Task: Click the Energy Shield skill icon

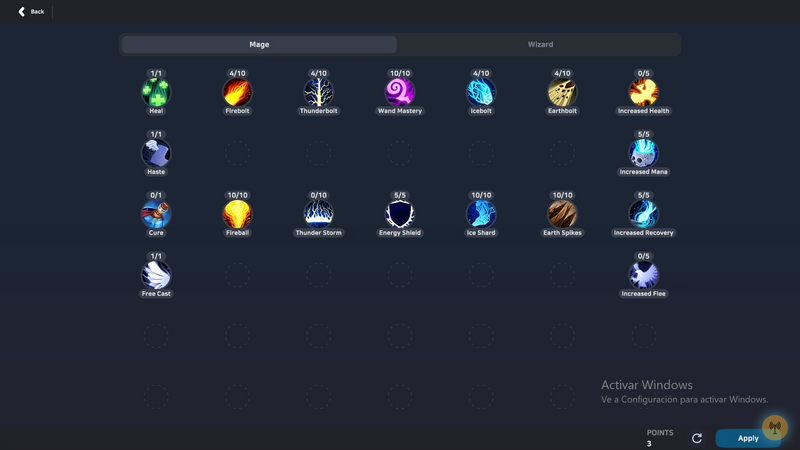Action: click(x=400, y=214)
